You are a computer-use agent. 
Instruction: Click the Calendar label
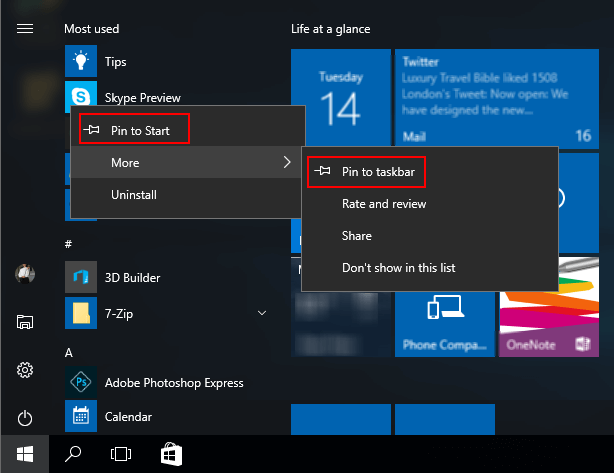pos(128,417)
